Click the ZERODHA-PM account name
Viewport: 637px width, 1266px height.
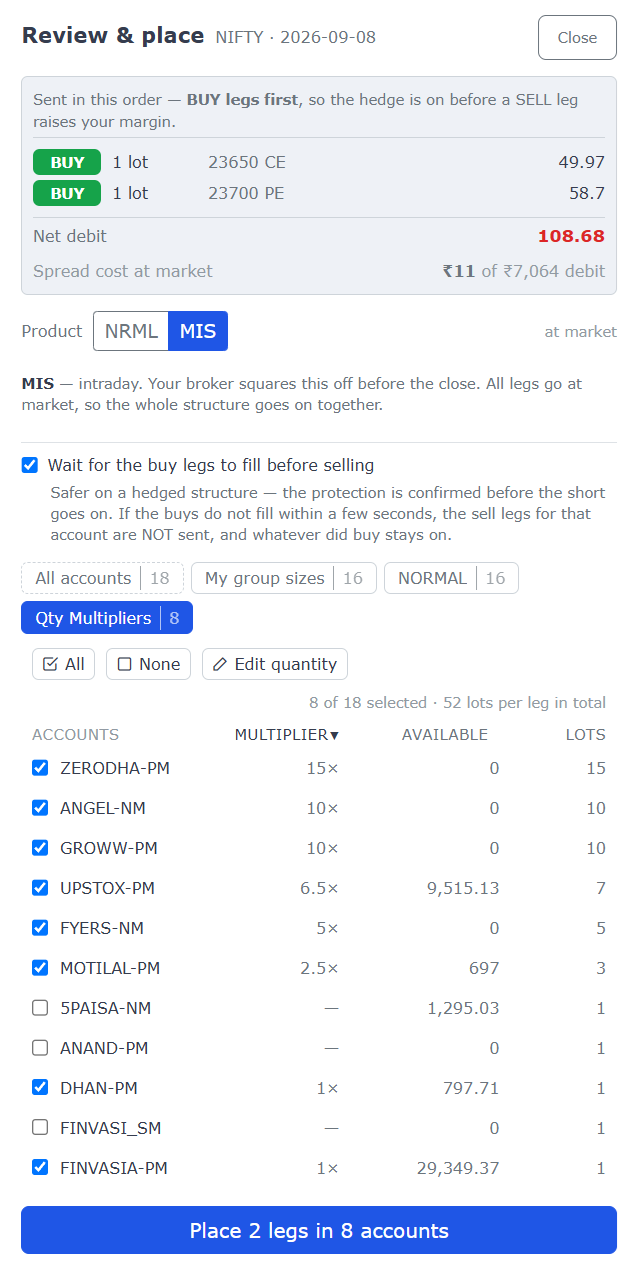(115, 768)
